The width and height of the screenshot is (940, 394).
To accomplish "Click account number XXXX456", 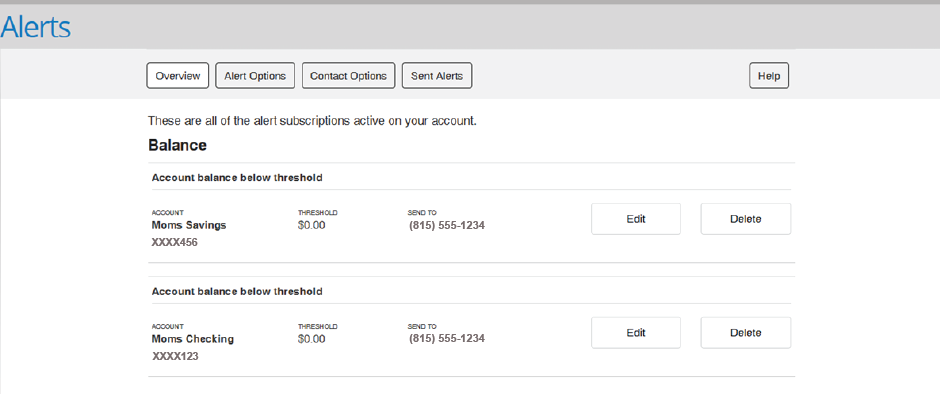I will pos(174,243).
